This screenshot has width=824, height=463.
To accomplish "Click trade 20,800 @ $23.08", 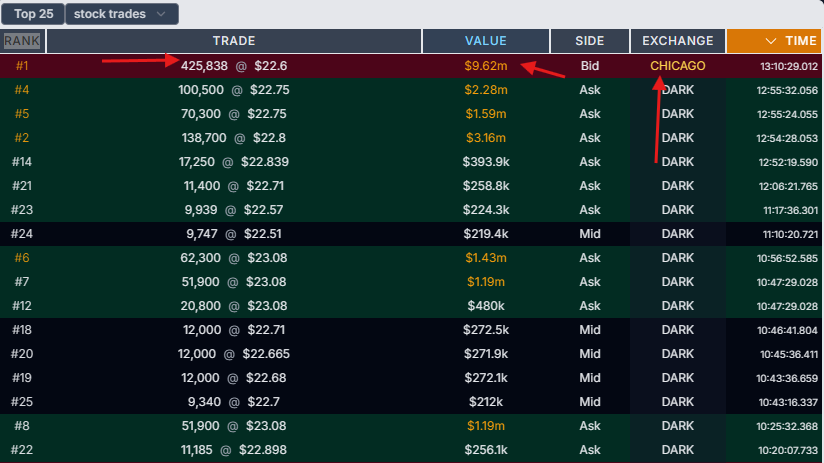I will tap(234, 306).
